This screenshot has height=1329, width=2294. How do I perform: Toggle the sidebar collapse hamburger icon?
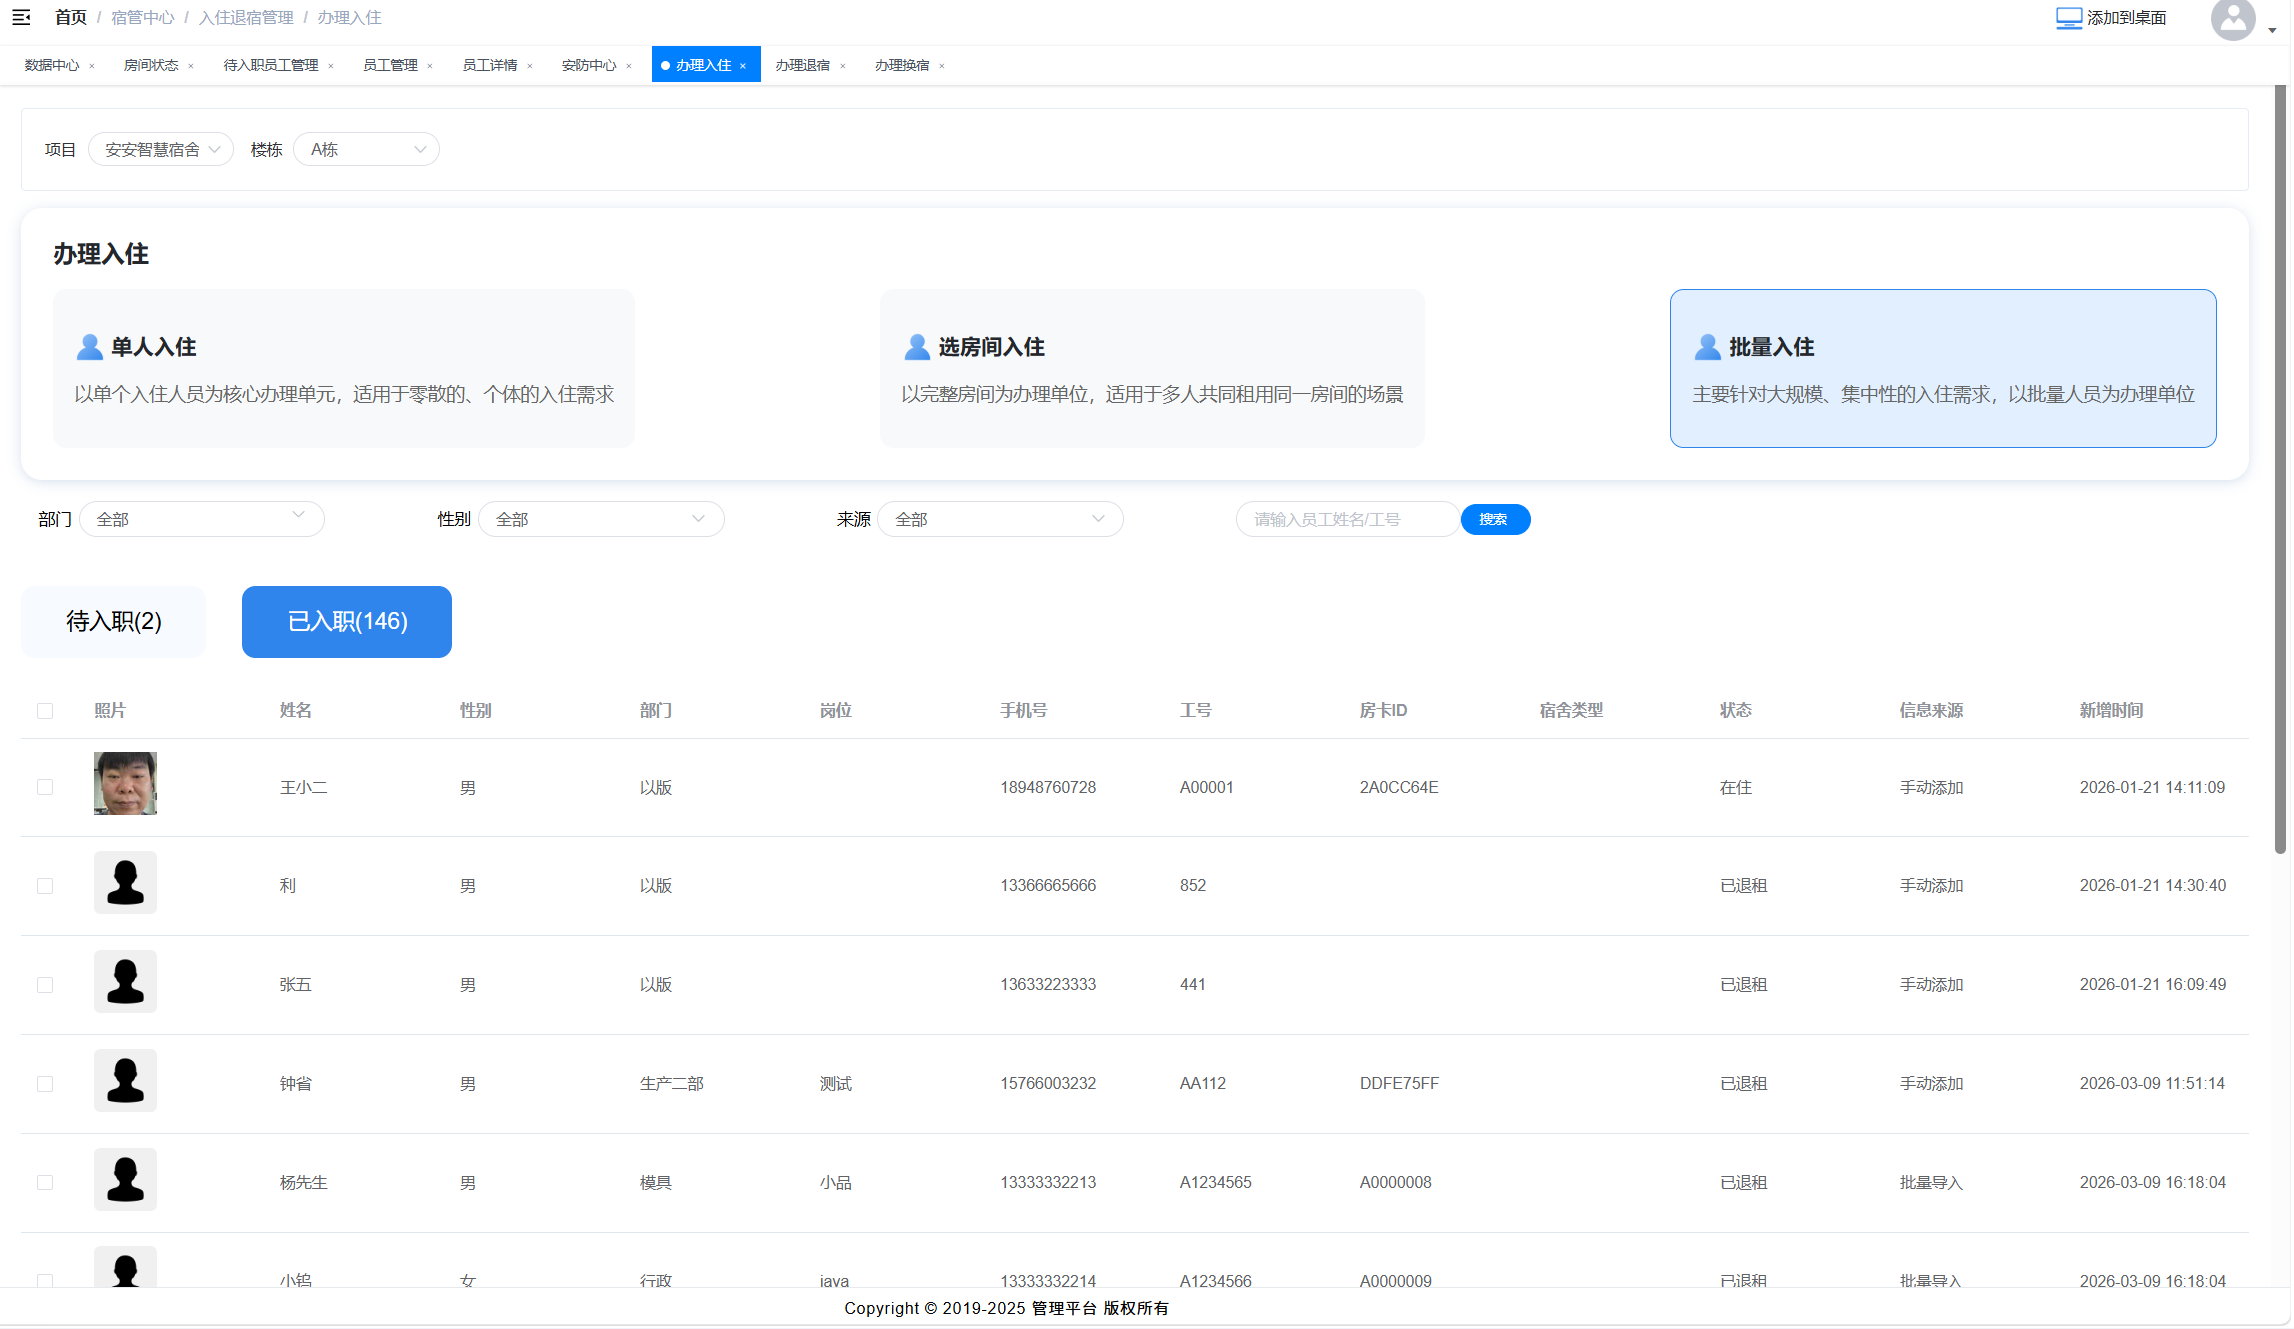21,17
